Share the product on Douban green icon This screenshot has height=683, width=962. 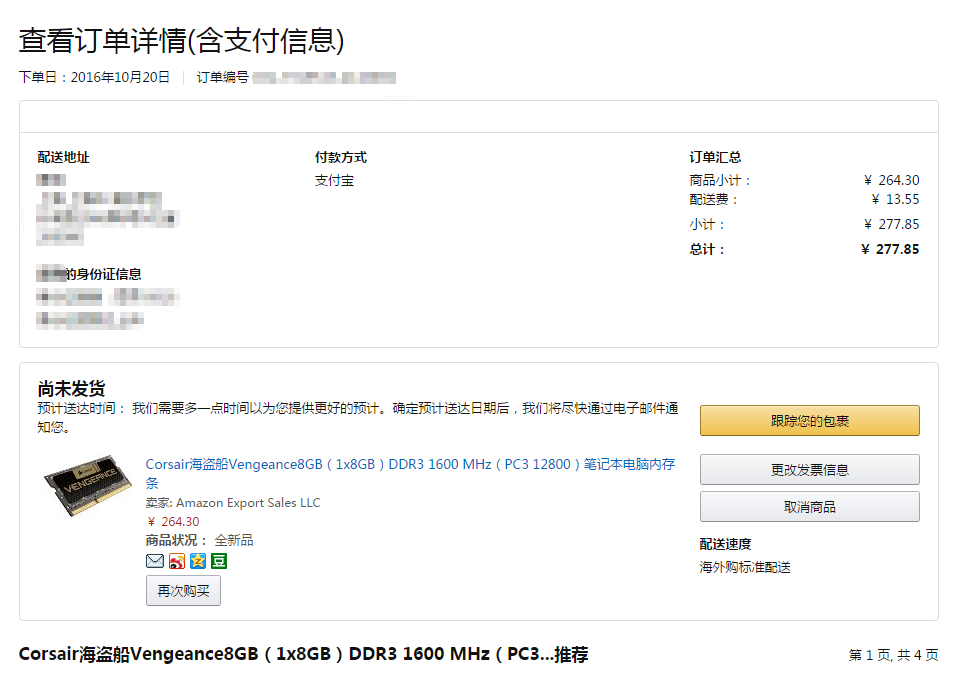click(x=219, y=561)
